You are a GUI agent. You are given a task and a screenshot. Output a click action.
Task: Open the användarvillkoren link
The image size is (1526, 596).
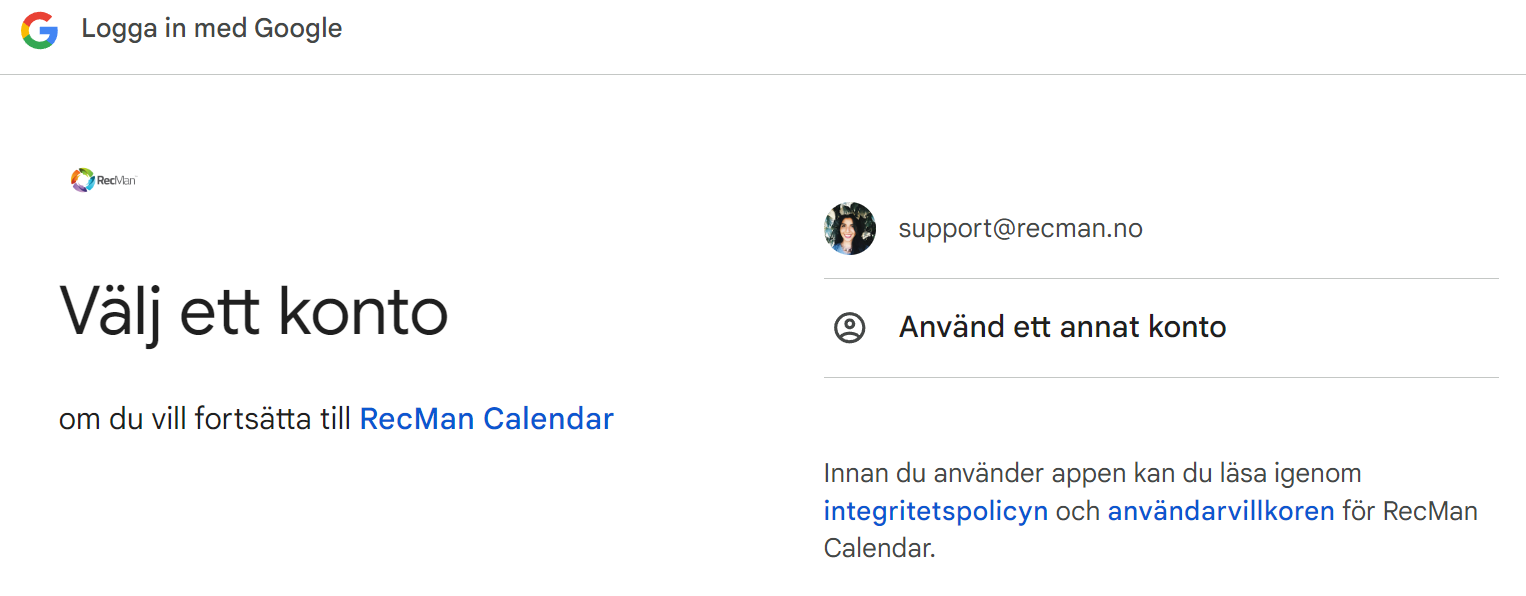tap(1220, 512)
